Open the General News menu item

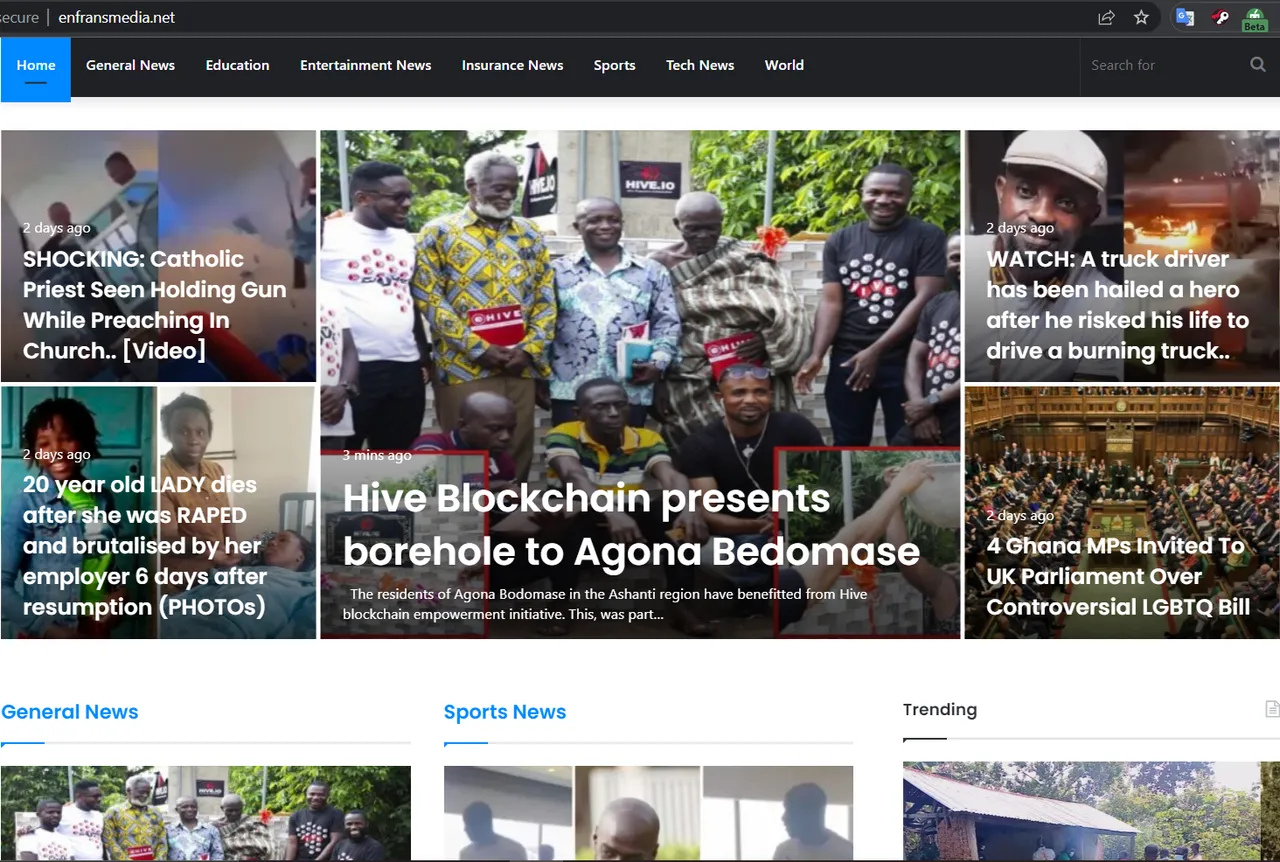[x=130, y=65]
